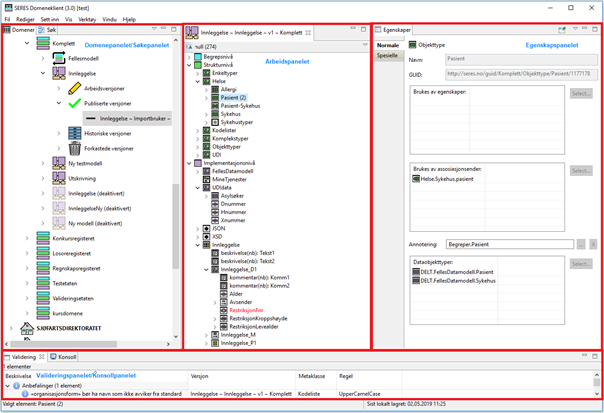Click the deactivated InnleggelseNy model icon

point(59,208)
